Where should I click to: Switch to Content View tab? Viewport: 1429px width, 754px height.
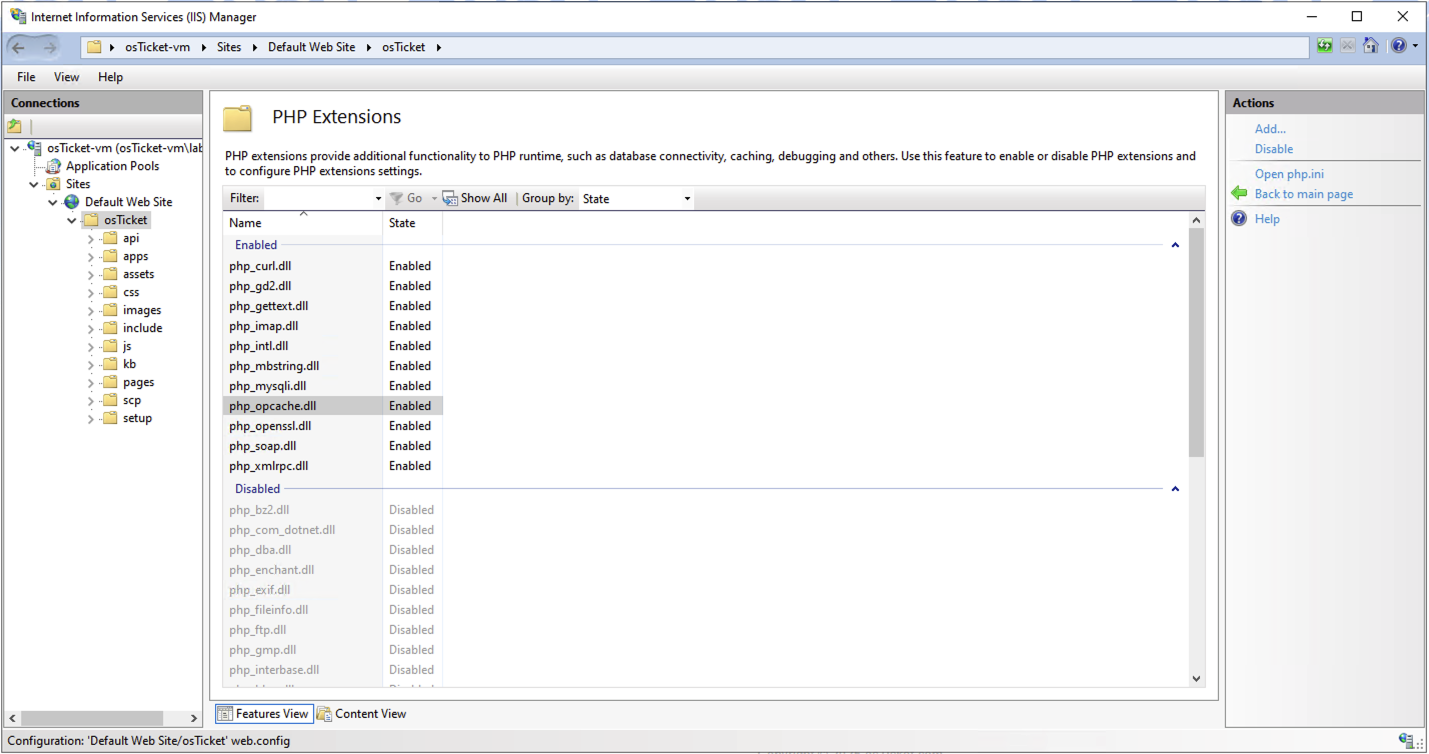(x=361, y=713)
